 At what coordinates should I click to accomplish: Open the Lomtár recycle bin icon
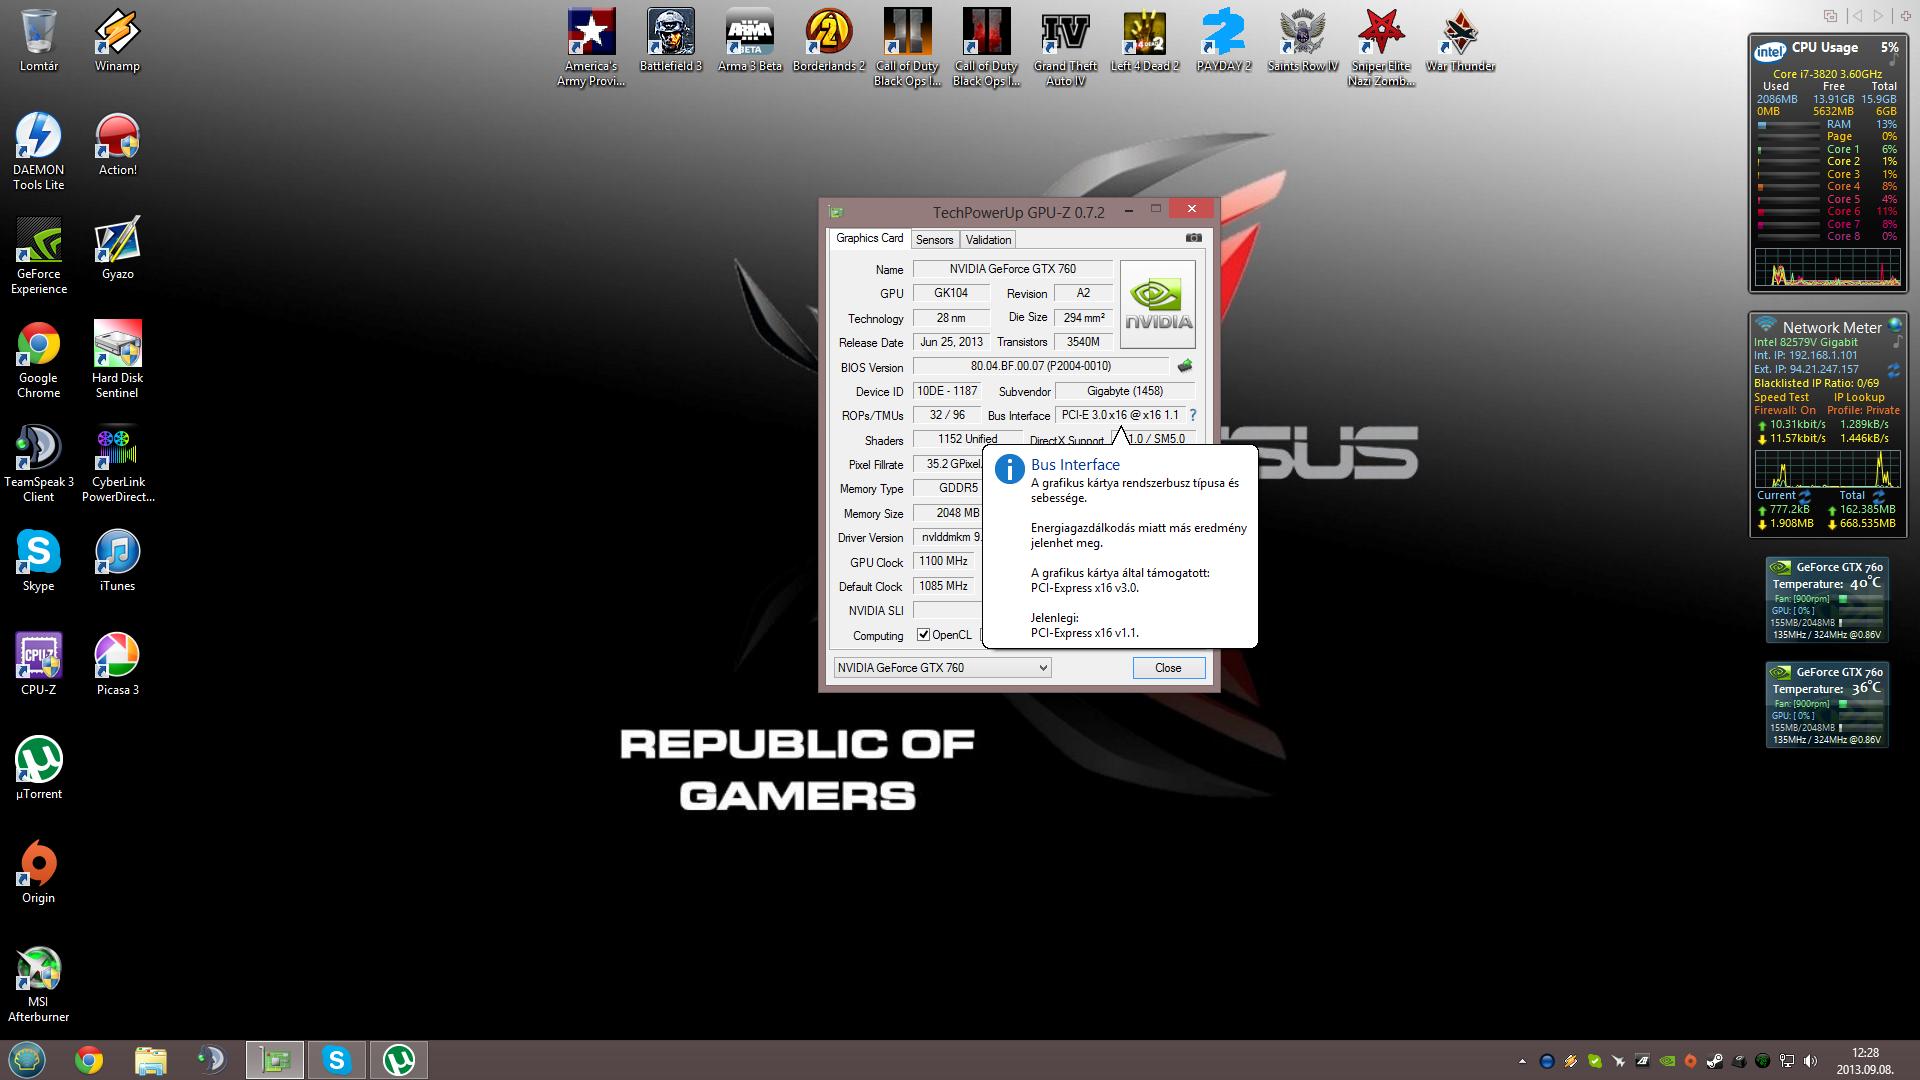pos(38,41)
